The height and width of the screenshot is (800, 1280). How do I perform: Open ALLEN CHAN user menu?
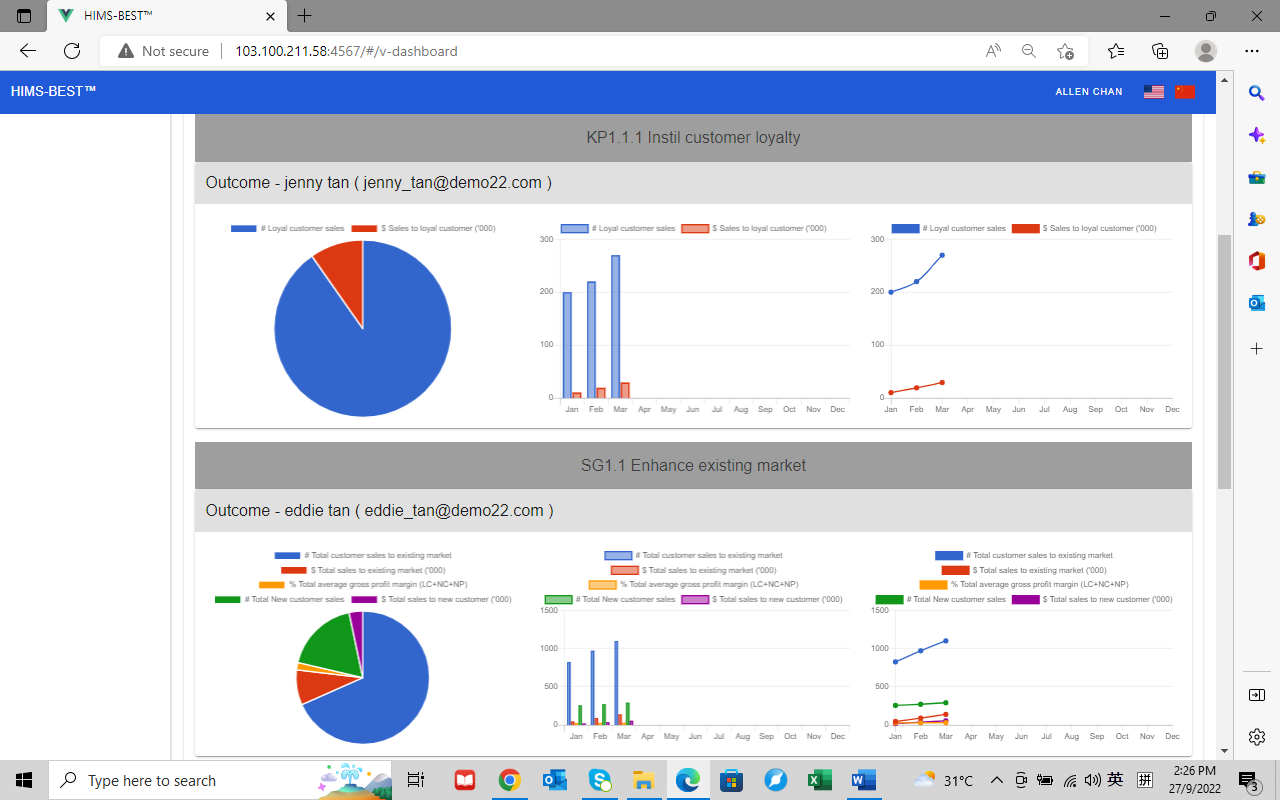[x=1088, y=92]
